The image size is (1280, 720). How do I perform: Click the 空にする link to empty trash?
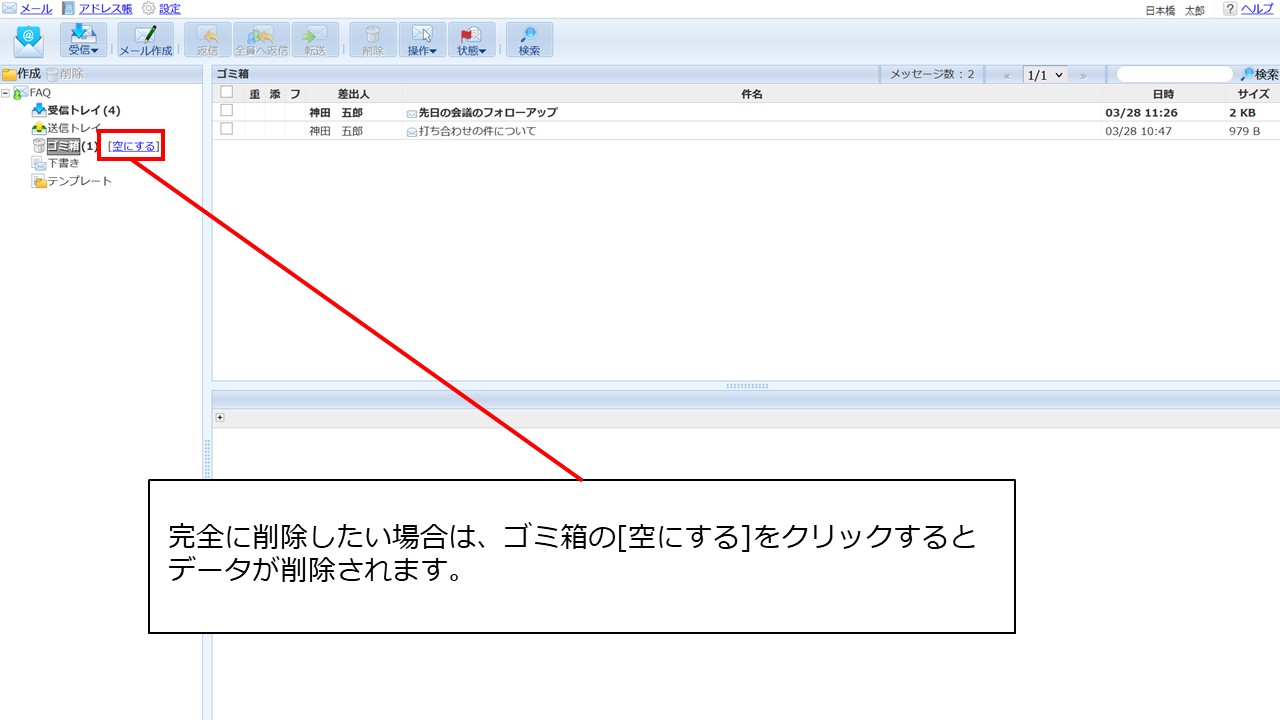point(131,145)
